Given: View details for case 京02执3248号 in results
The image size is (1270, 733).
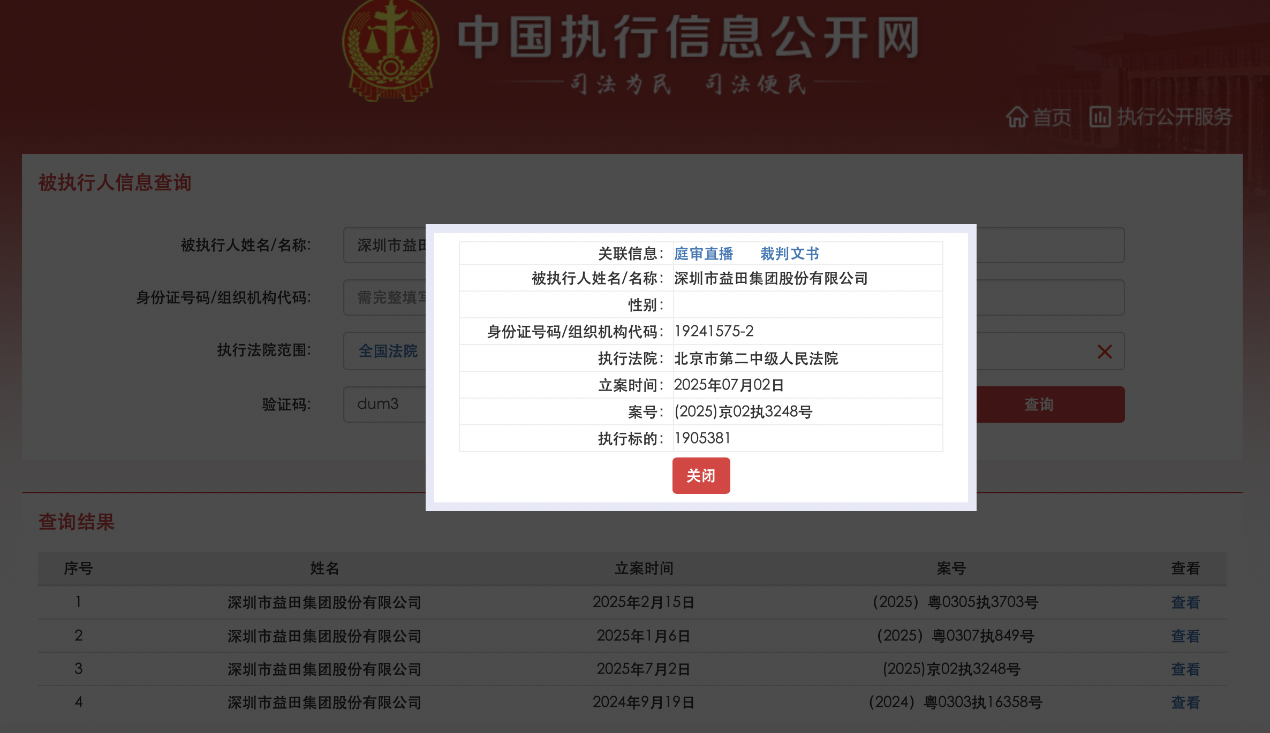Looking at the screenshot, I should click(1185, 669).
